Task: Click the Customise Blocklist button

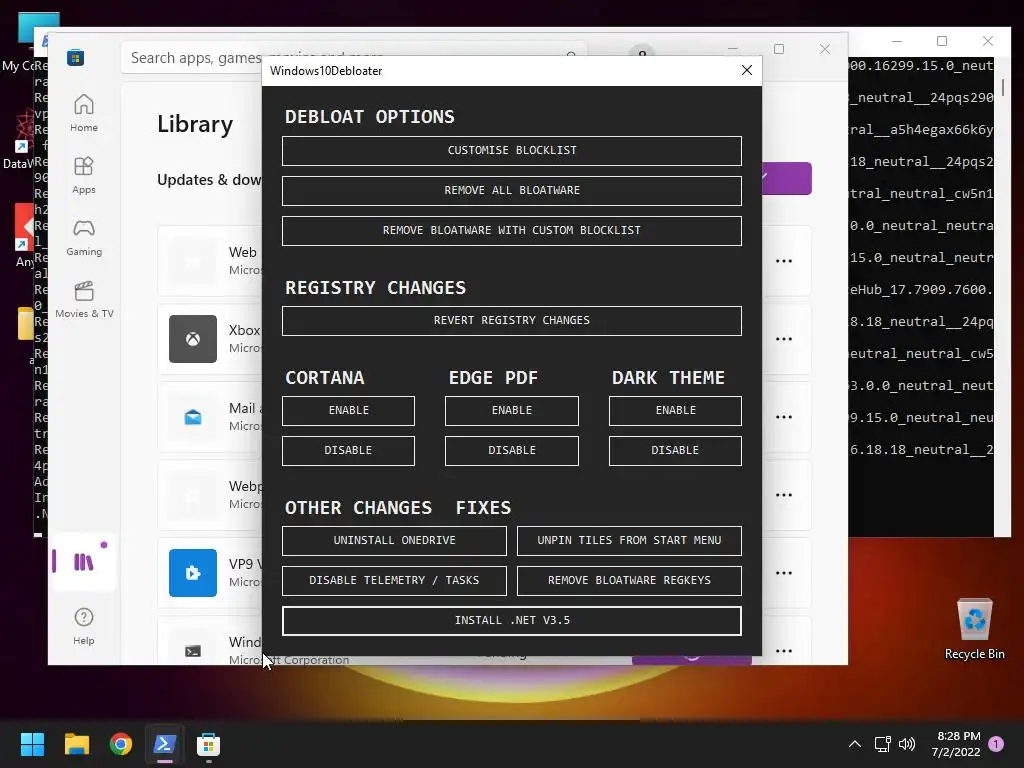Action: coord(511,150)
